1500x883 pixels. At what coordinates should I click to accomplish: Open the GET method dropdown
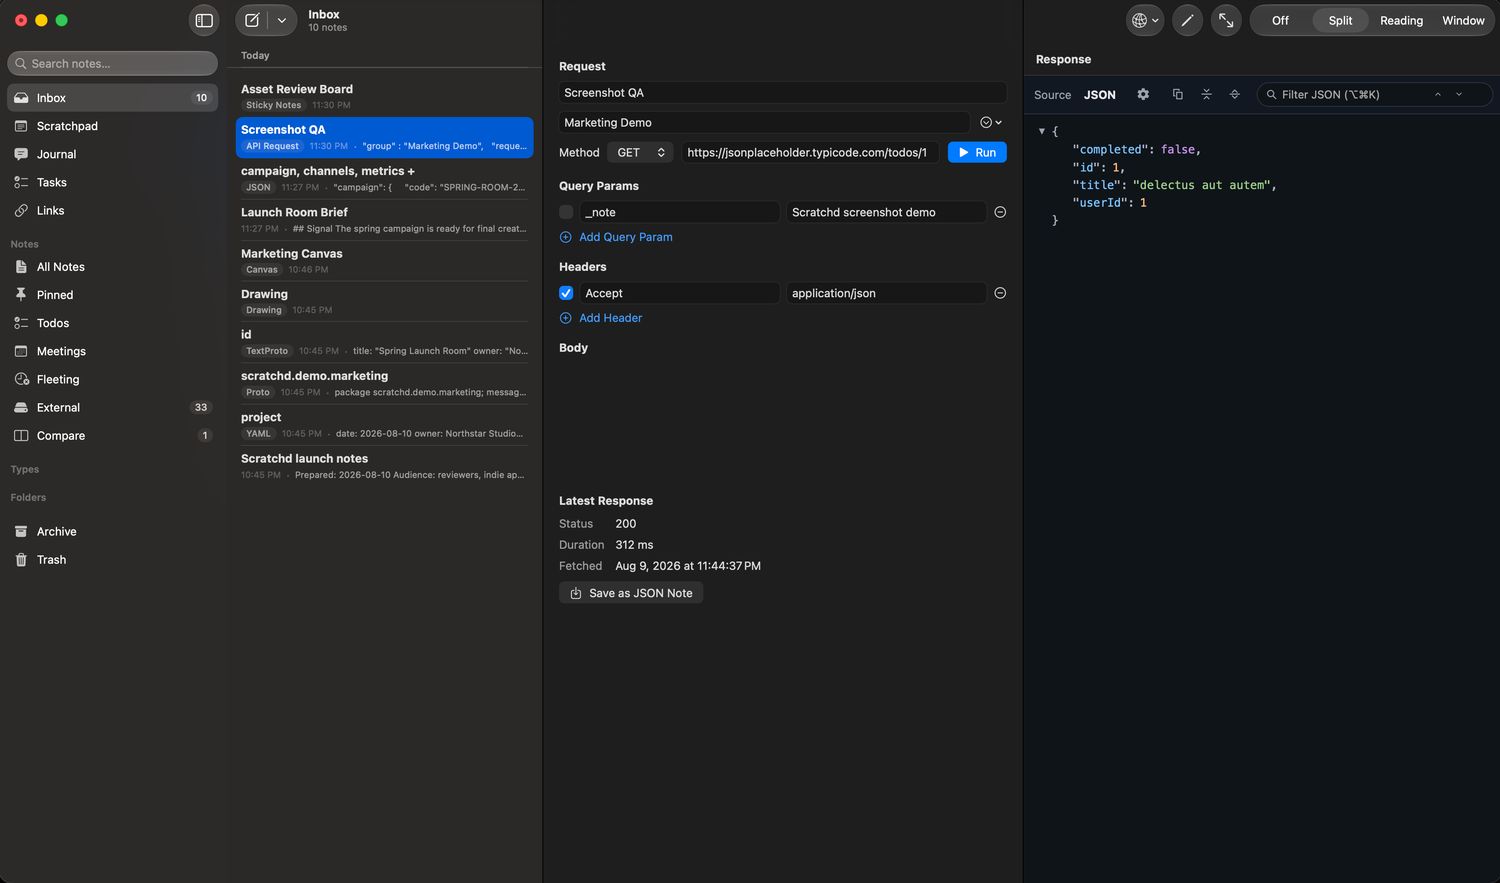640,152
